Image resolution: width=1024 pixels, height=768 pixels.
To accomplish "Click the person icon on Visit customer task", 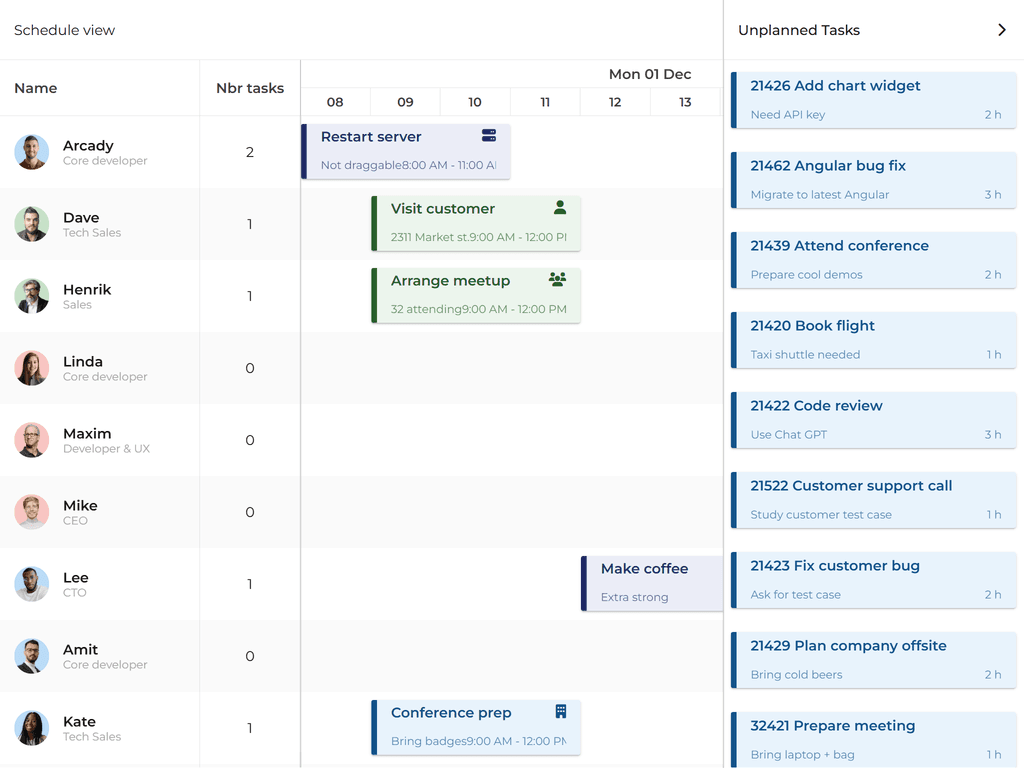I will click(560, 208).
